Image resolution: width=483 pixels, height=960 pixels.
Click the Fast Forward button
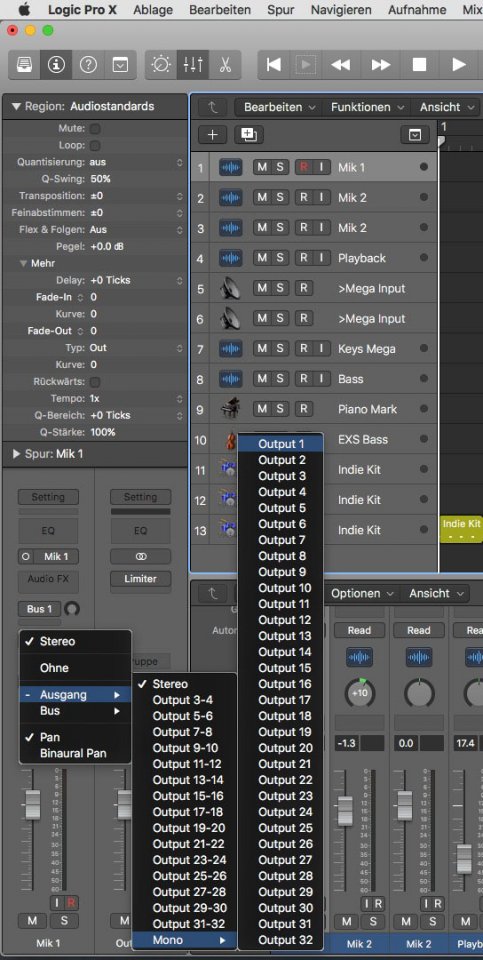pos(380,65)
